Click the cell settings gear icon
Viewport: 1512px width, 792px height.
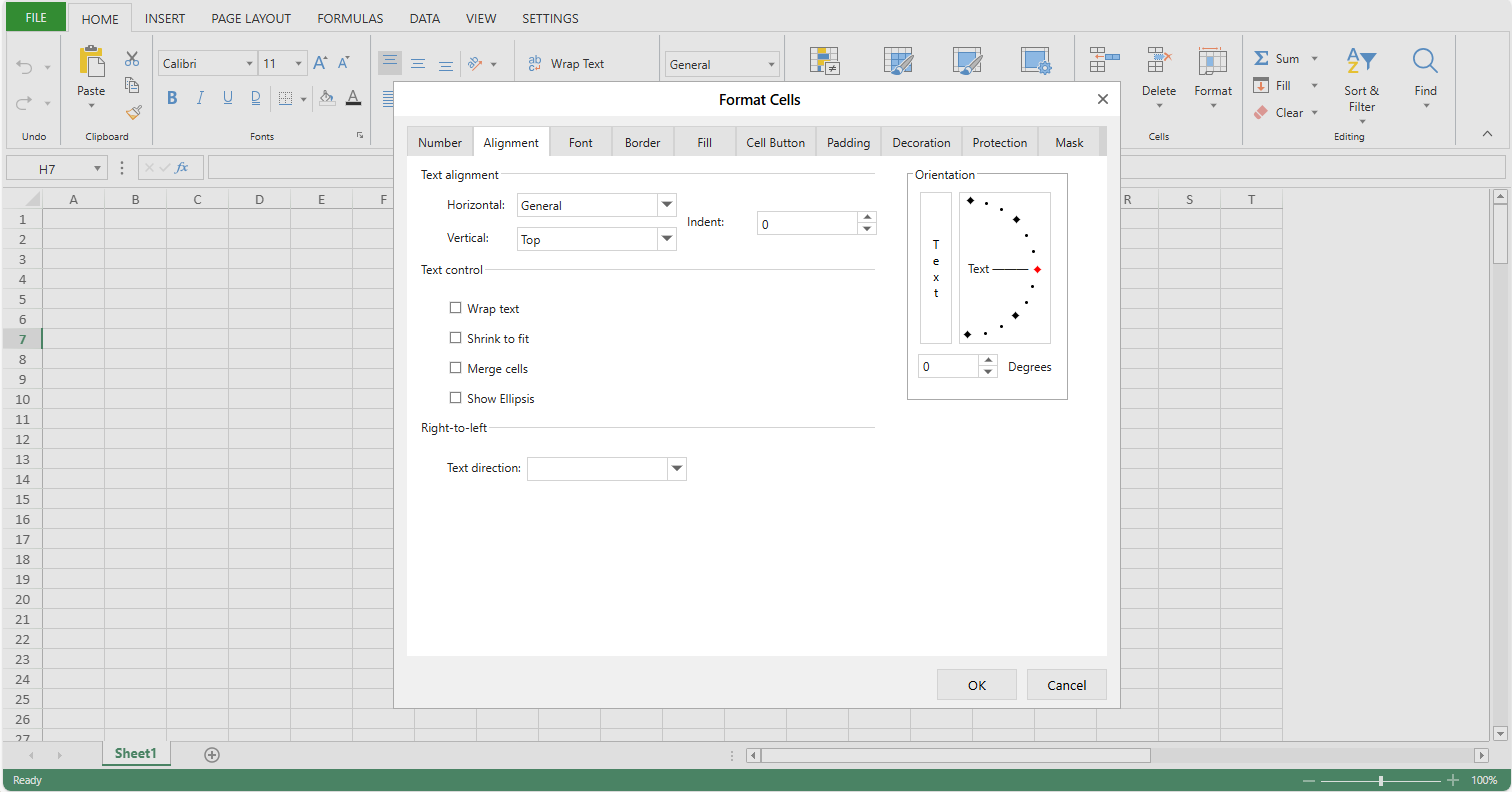click(1036, 61)
